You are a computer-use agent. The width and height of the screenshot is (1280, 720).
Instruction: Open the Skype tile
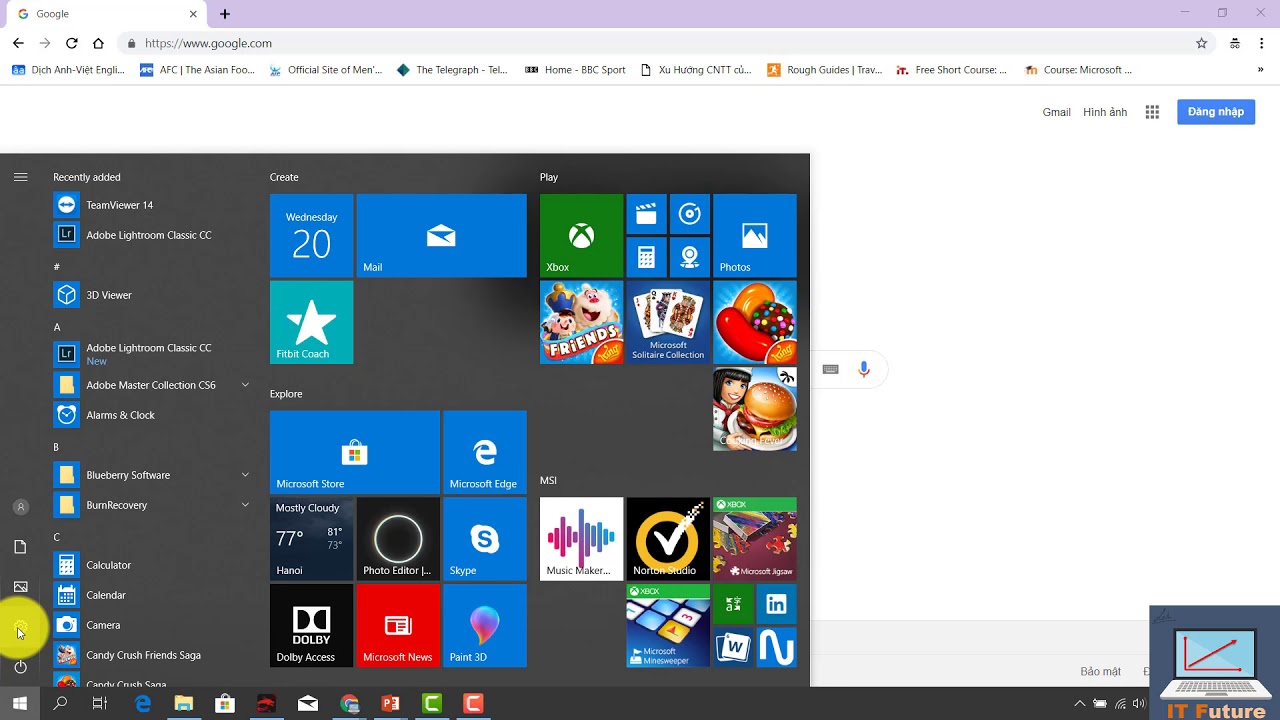coord(485,539)
